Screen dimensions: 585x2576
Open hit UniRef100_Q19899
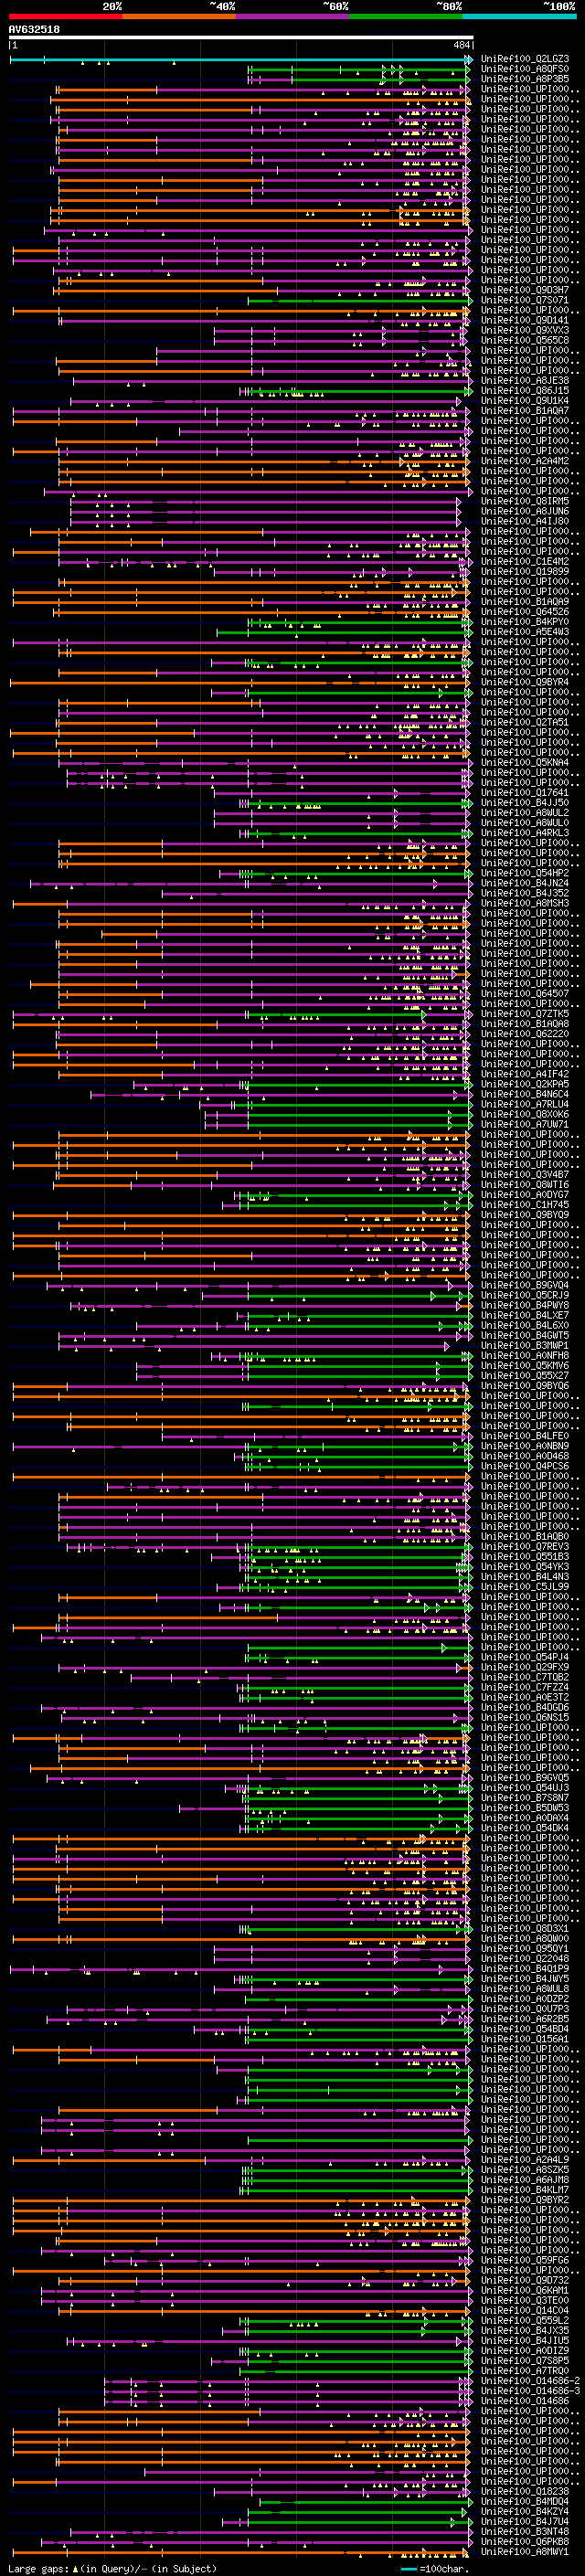click(525, 572)
